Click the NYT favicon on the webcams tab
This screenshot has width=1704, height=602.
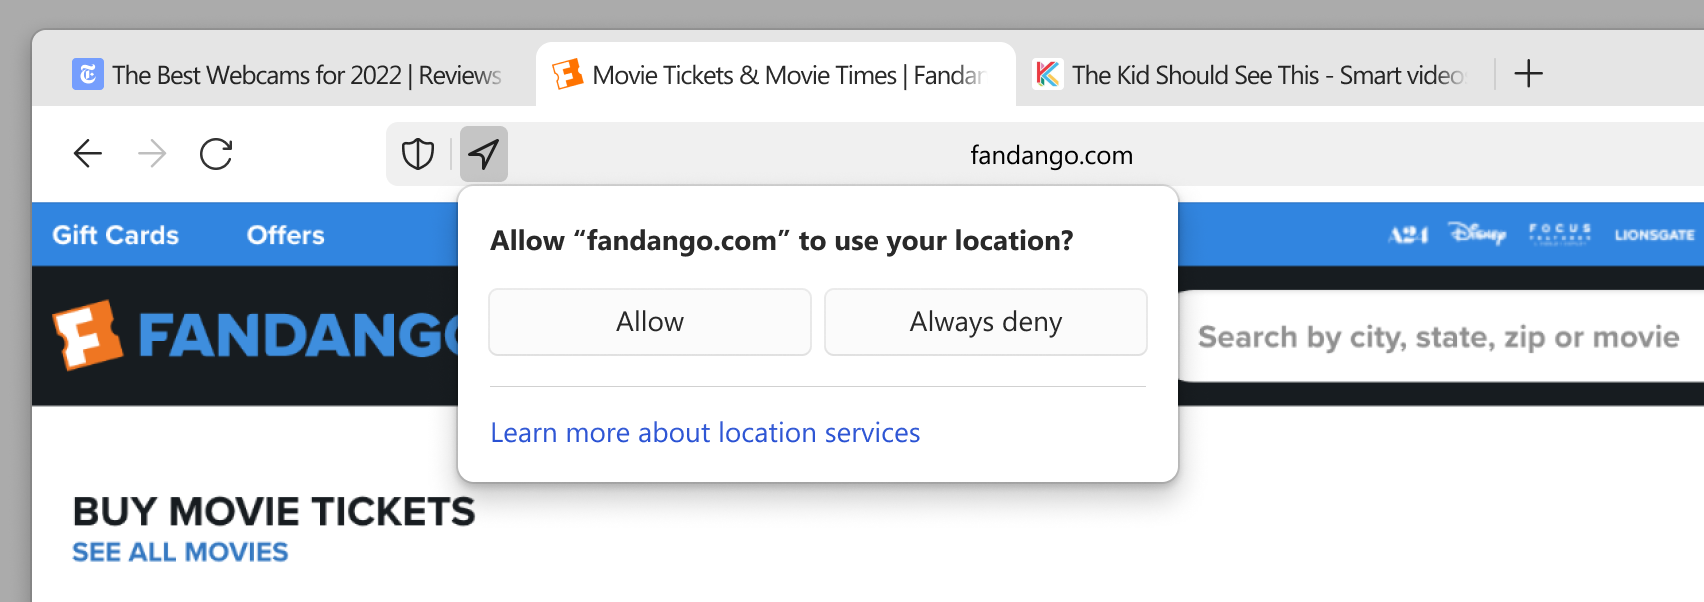pyautogui.click(x=88, y=74)
